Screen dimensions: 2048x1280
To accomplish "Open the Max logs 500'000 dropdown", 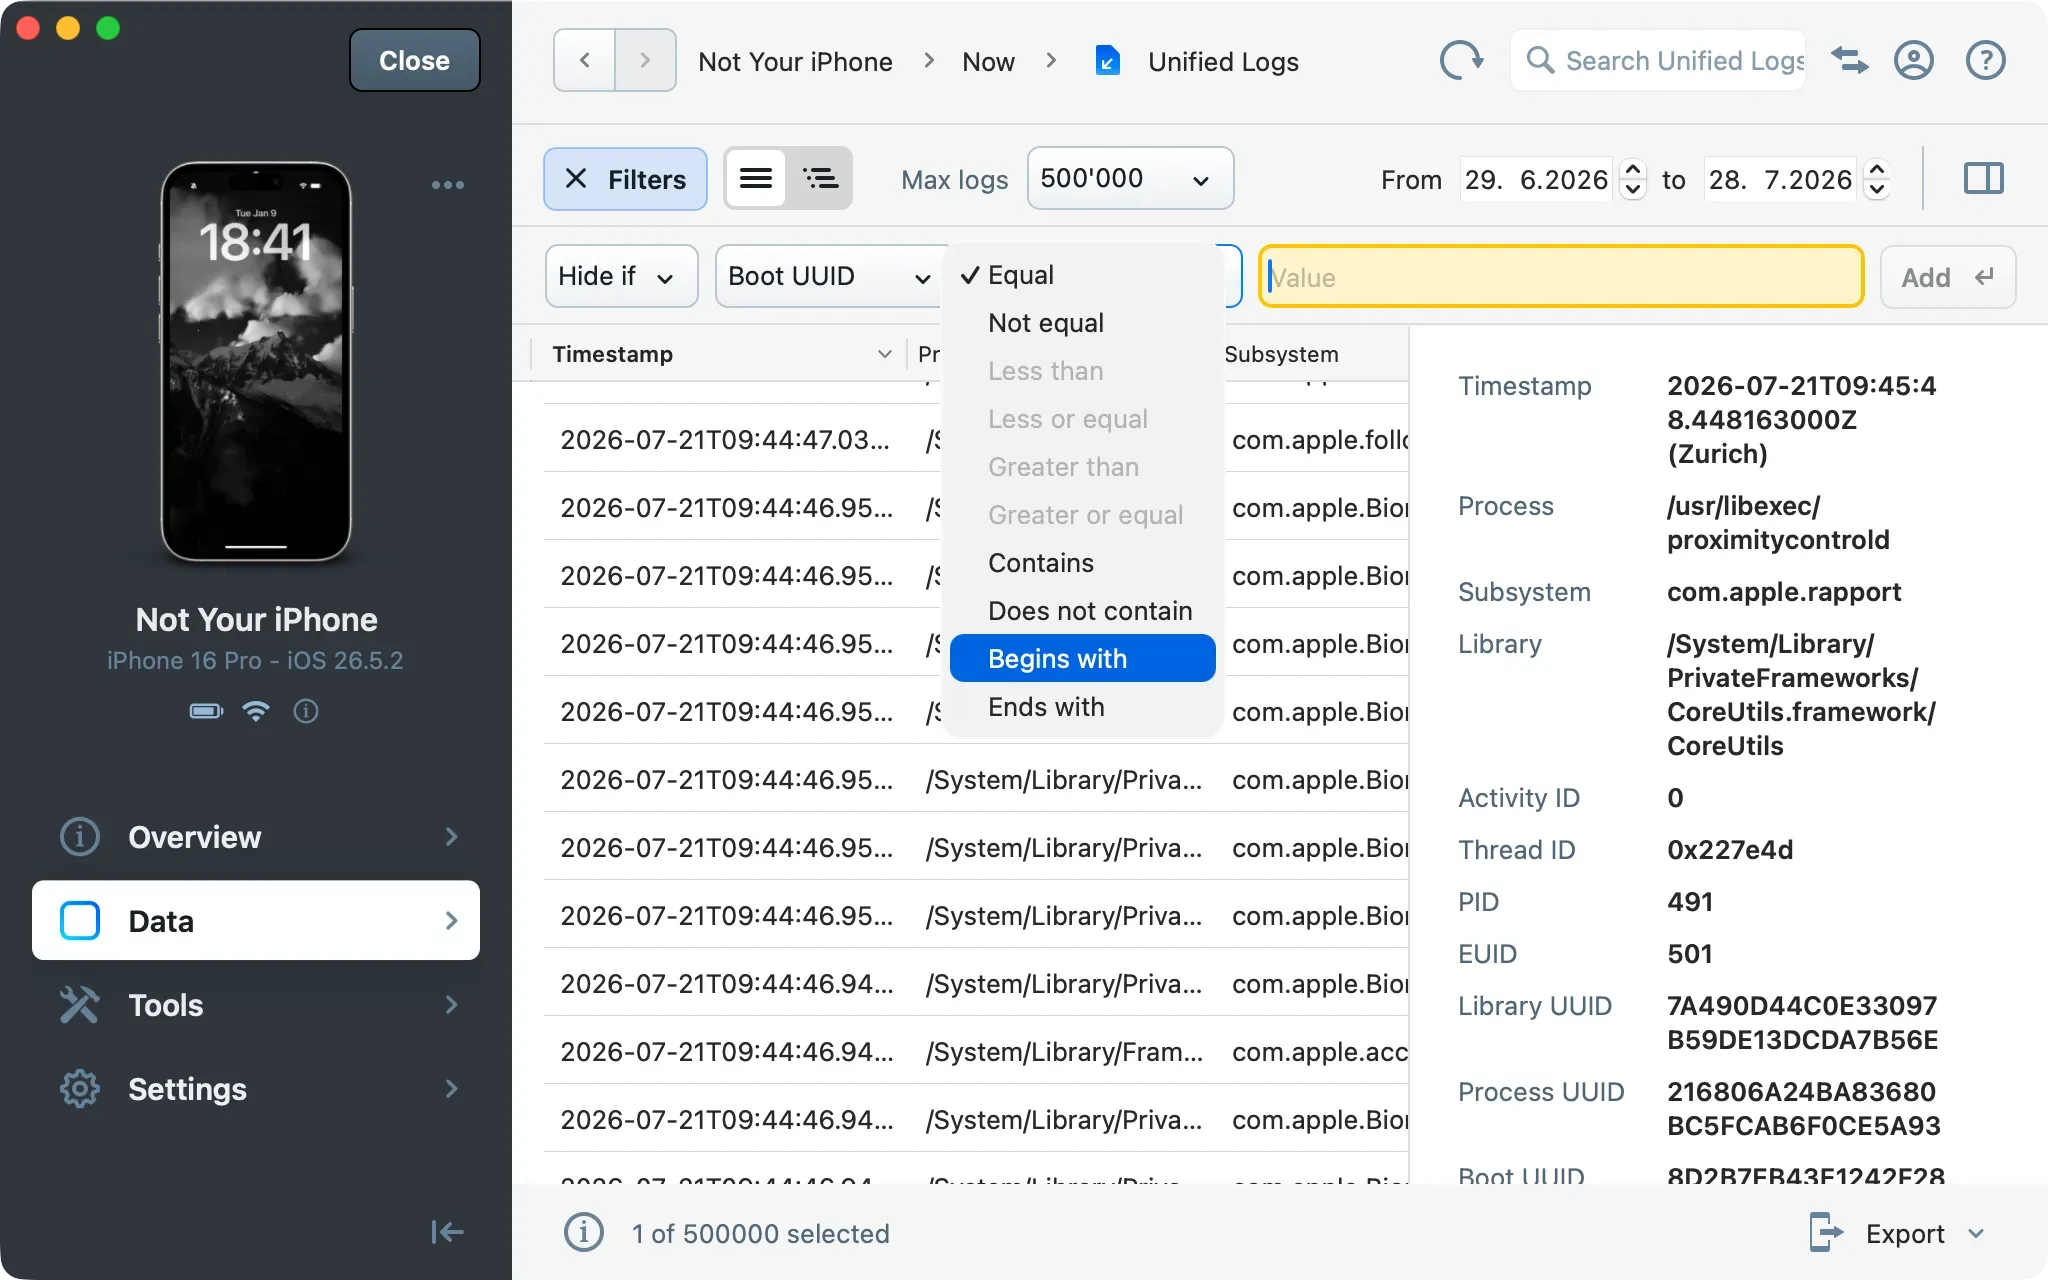I will point(1130,179).
